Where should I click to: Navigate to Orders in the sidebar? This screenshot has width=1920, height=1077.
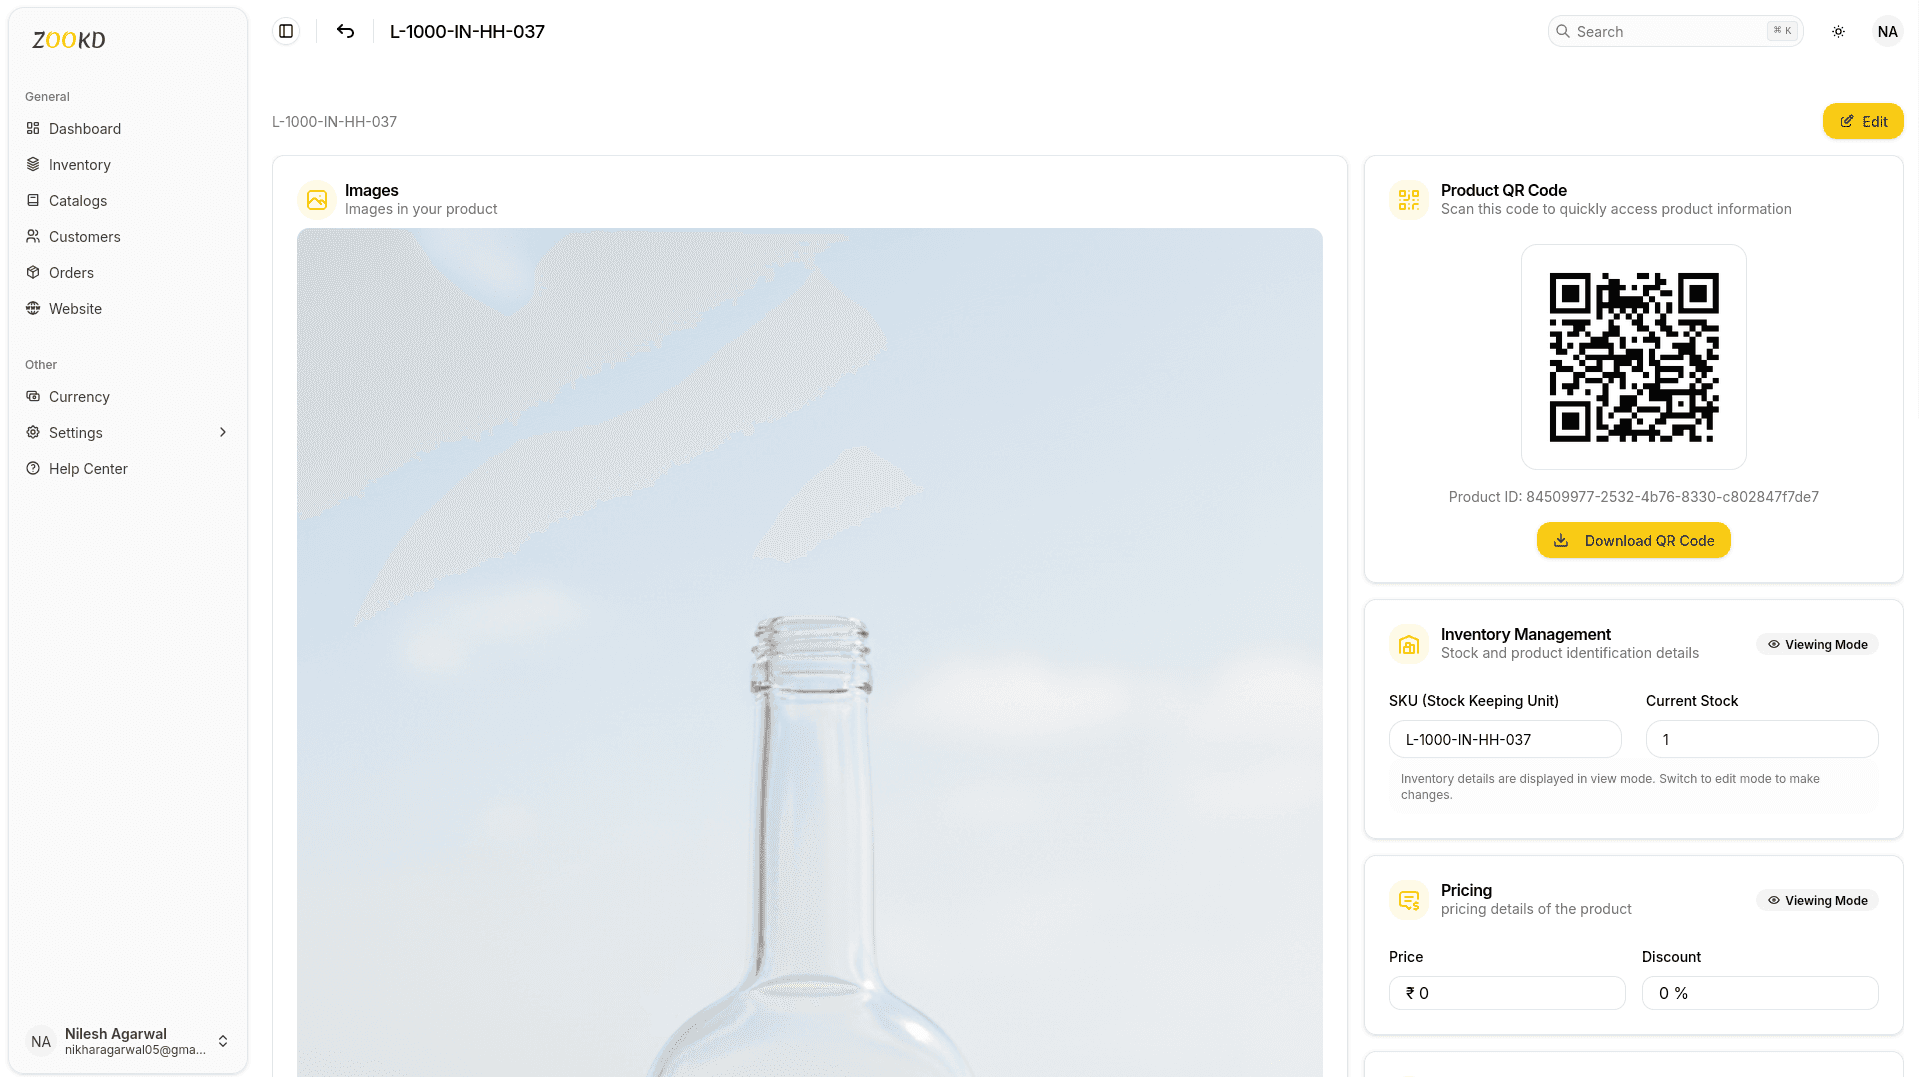coord(71,272)
